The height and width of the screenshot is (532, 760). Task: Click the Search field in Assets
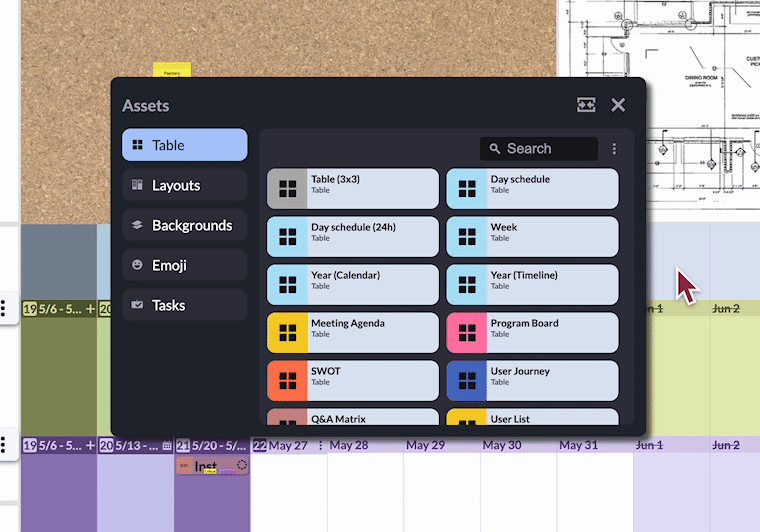540,149
